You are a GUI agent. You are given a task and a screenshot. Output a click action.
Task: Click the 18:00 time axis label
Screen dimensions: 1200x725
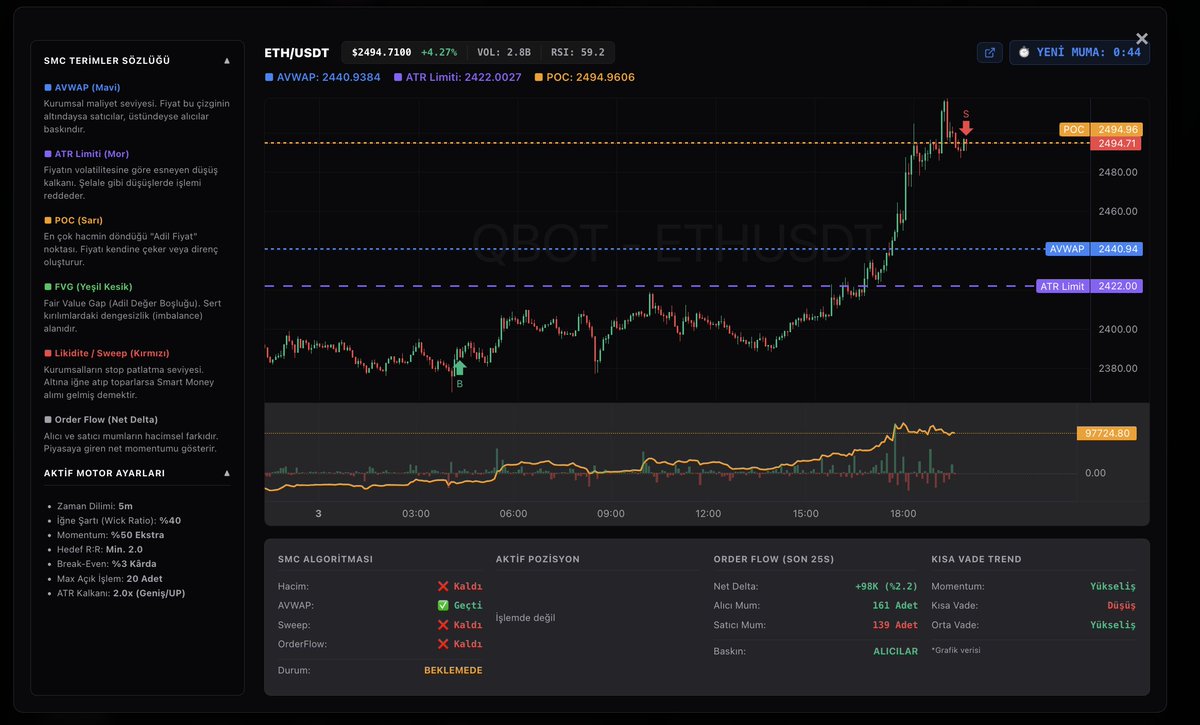click(x=903, y=514)
